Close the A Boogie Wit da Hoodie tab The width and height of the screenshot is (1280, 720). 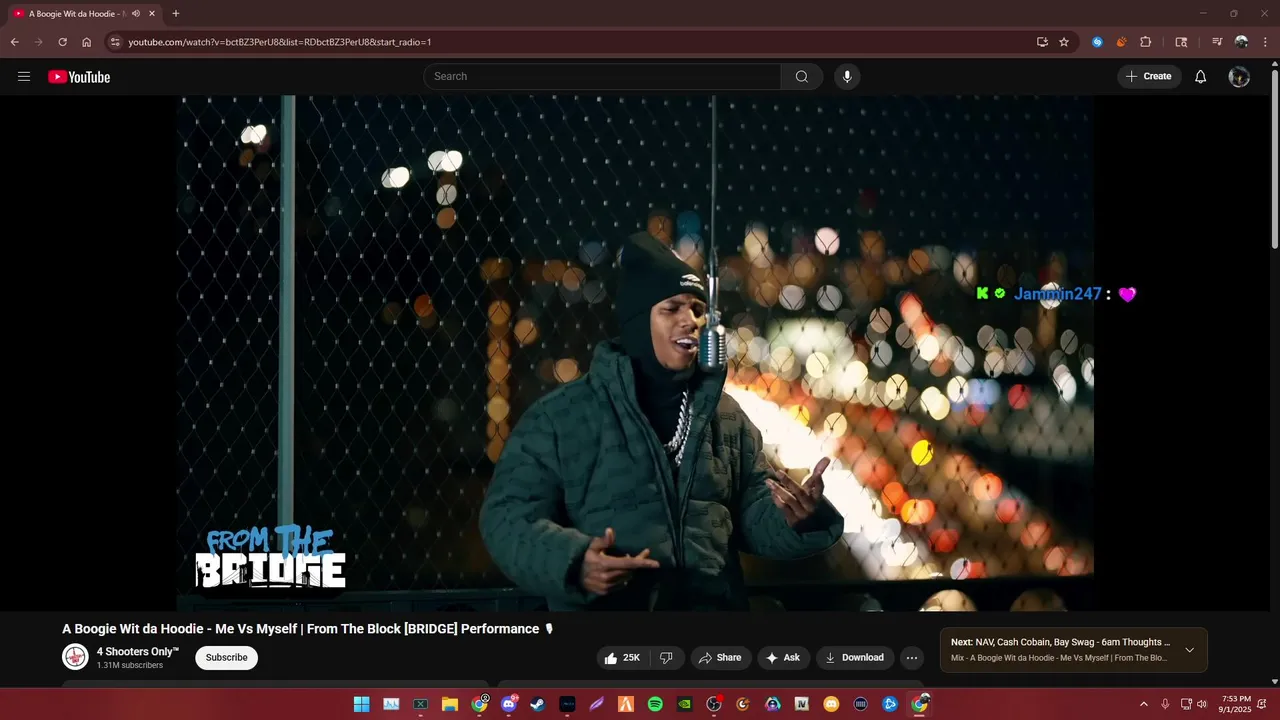click(x=152, y=14)
